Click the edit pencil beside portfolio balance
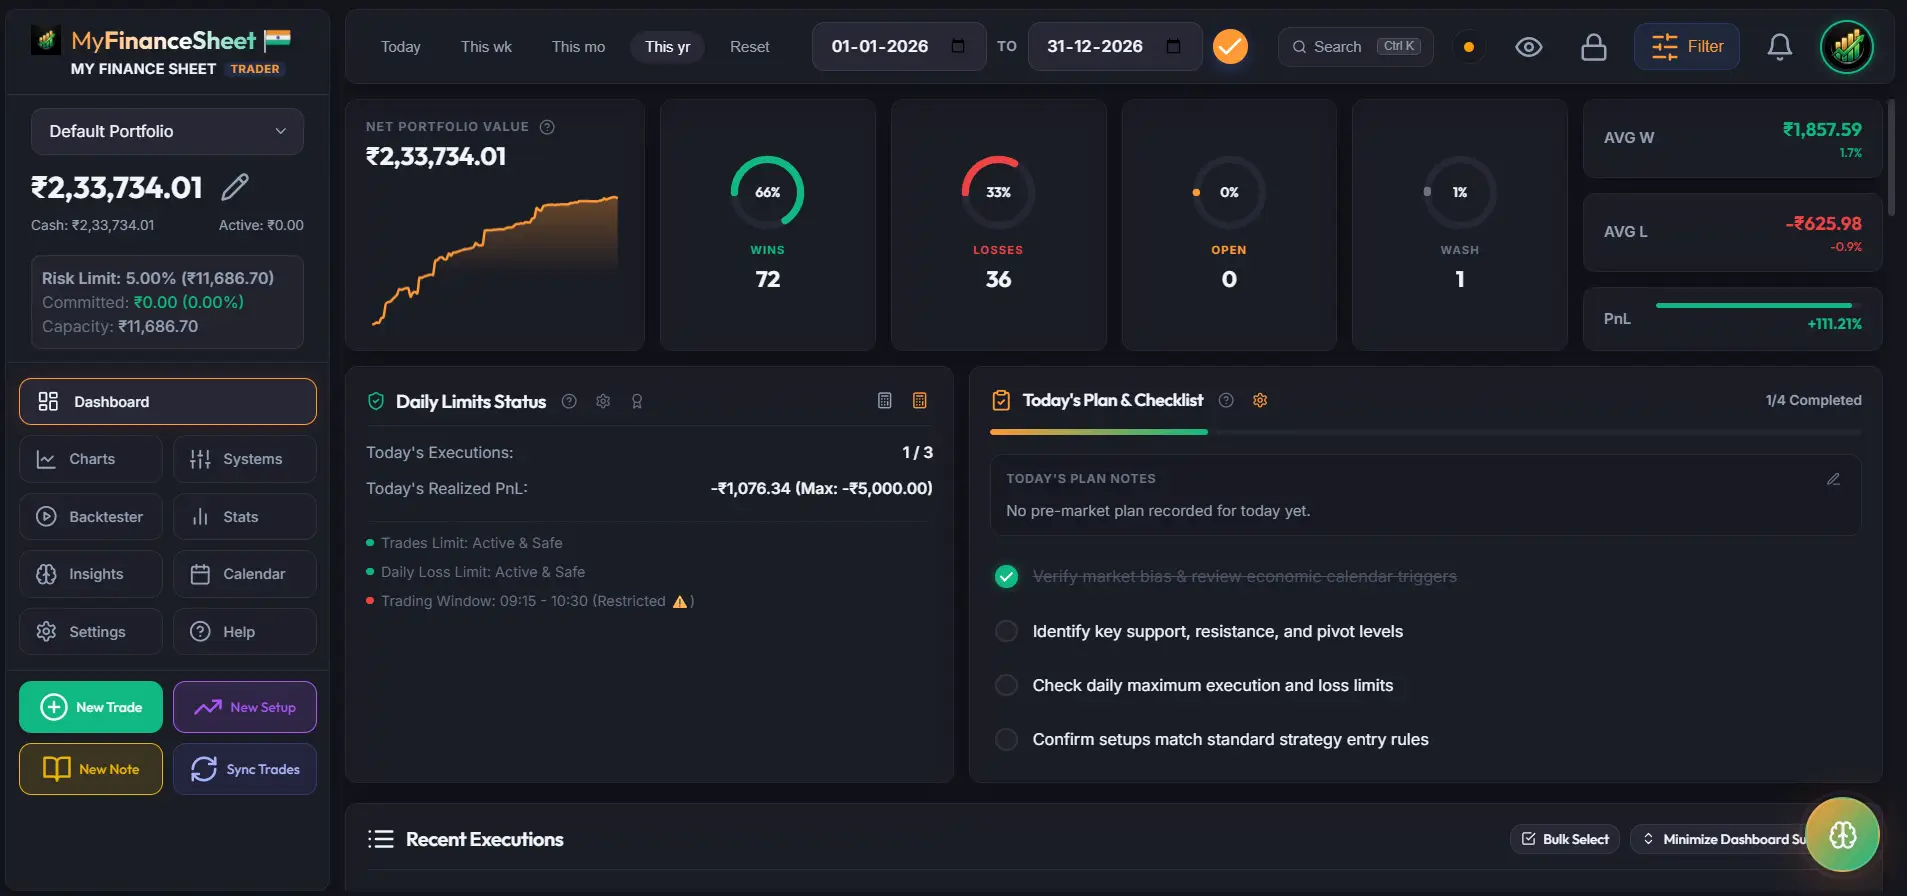Screen dimensions: 1907x896 (x=235, y=187)
